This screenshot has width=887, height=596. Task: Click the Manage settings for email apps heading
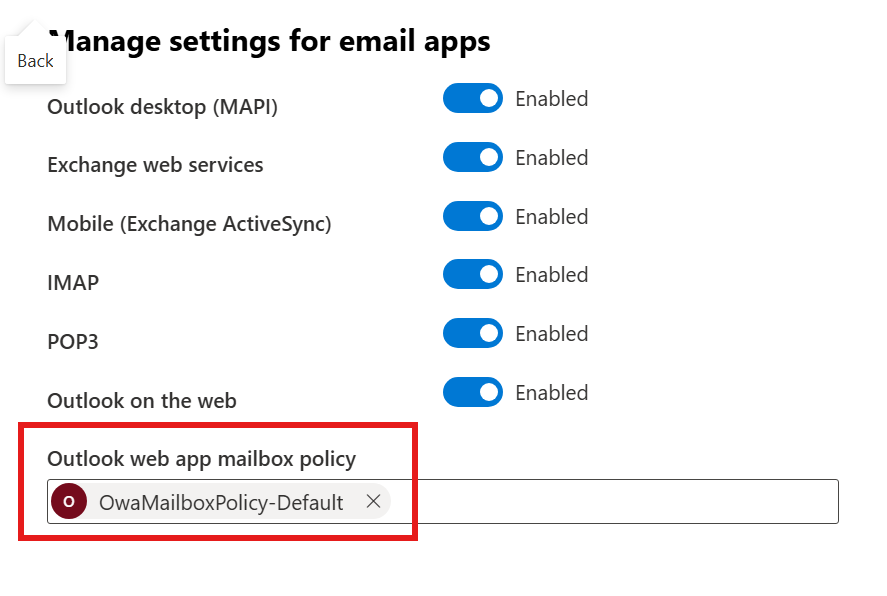tap(269, 42)
